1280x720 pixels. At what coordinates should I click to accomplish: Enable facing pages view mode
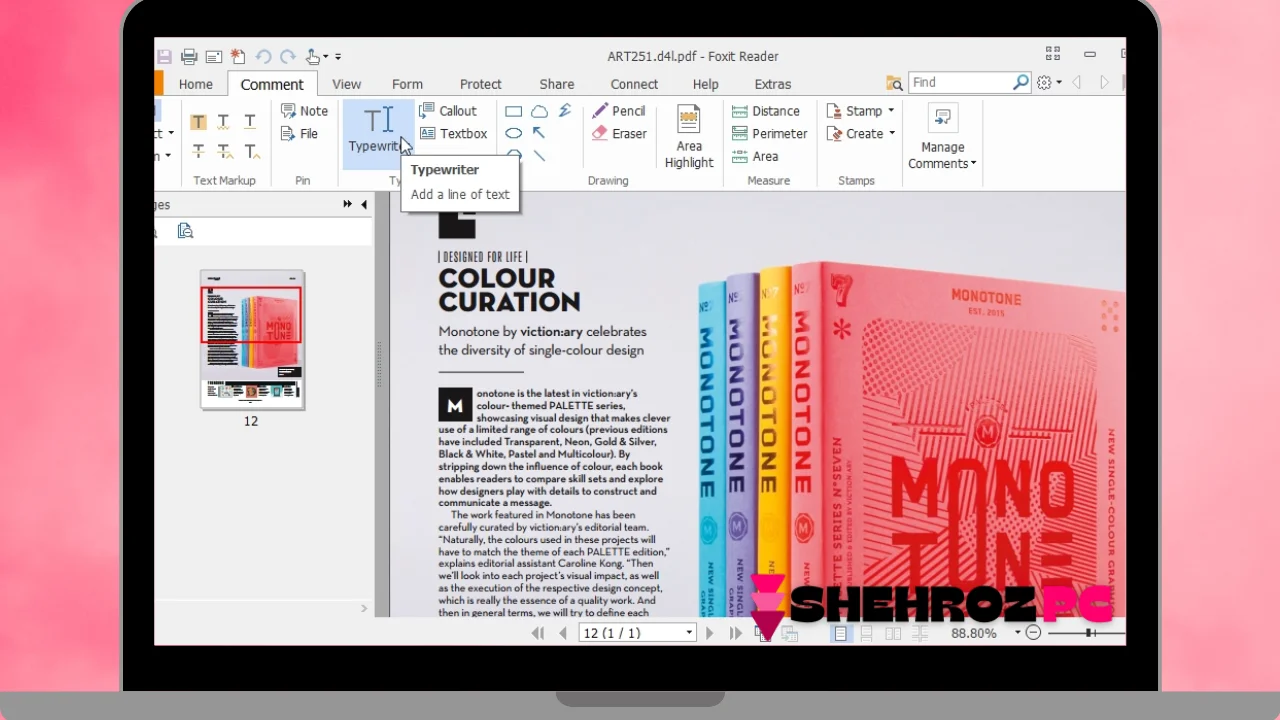click(x=894, y=633)
